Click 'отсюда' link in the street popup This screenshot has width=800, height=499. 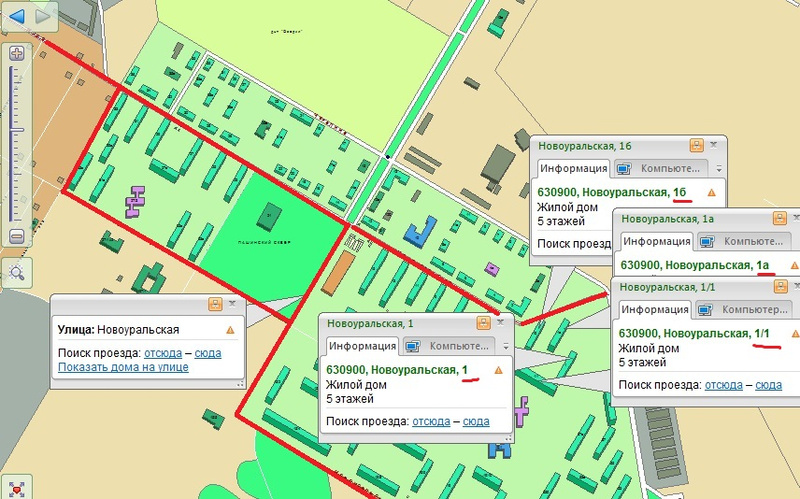163,353
